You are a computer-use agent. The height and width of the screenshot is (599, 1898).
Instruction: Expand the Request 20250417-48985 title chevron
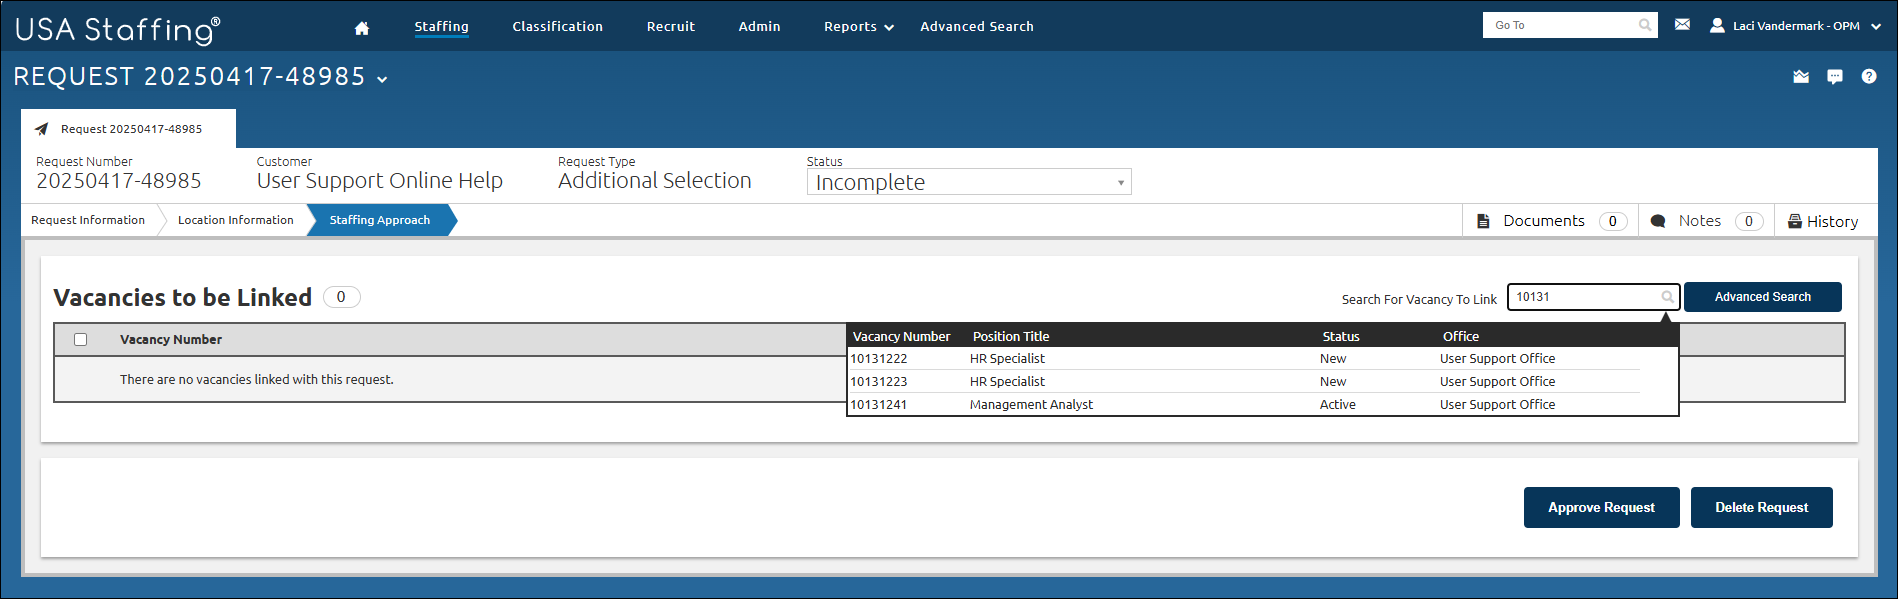point(382,79)
